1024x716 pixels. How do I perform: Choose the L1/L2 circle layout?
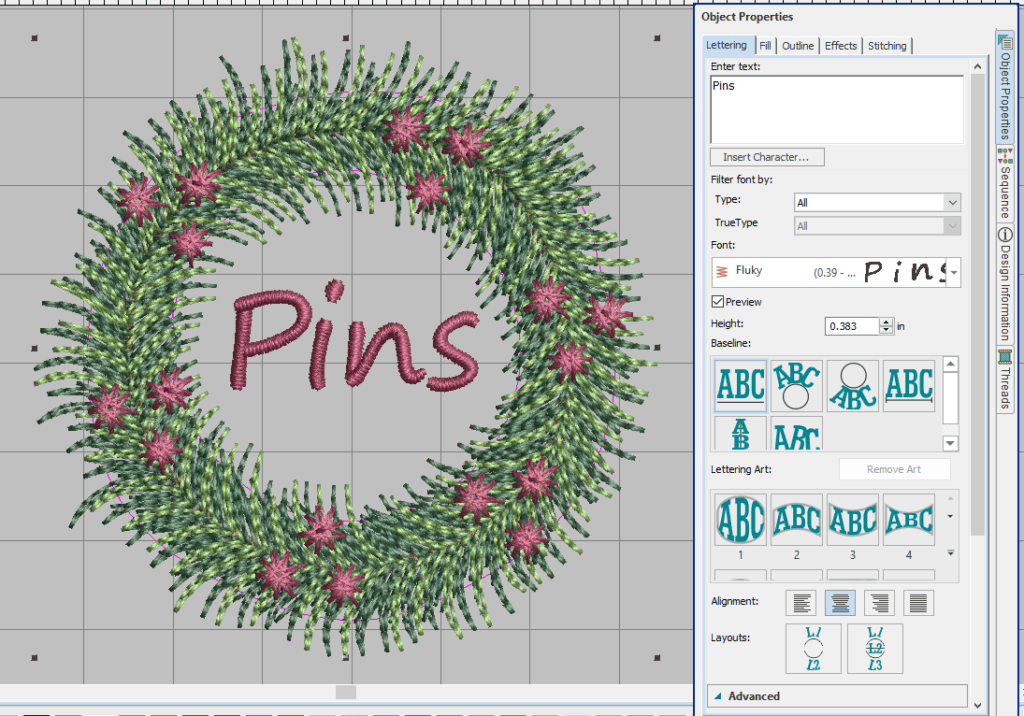pos(815,648)
